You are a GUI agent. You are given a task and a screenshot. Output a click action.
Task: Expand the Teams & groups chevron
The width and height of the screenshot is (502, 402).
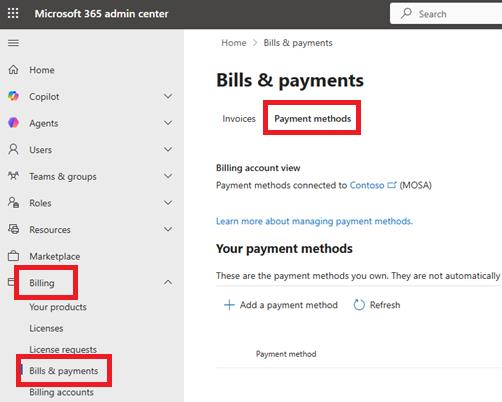[168, 176]
